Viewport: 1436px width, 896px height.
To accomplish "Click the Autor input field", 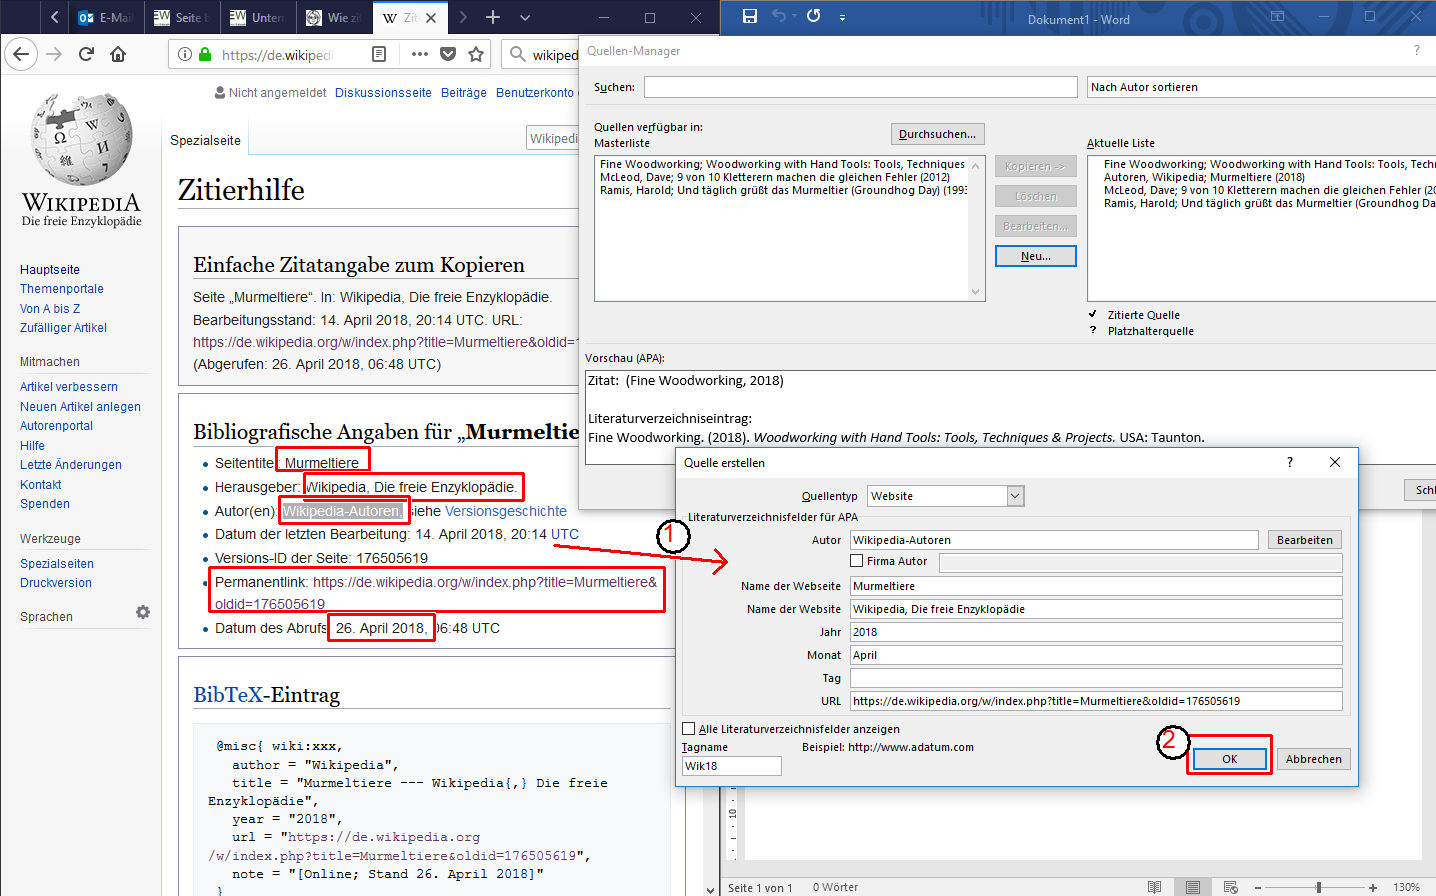I will pos(1054,540).
